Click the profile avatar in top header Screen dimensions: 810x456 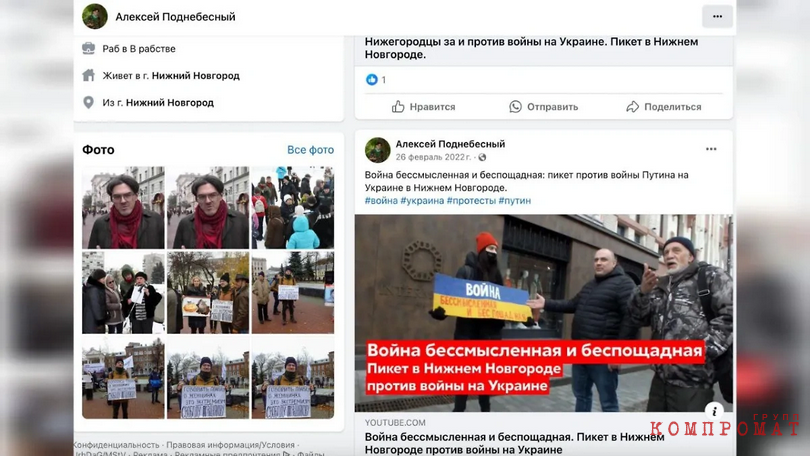(x=95, y=16)
